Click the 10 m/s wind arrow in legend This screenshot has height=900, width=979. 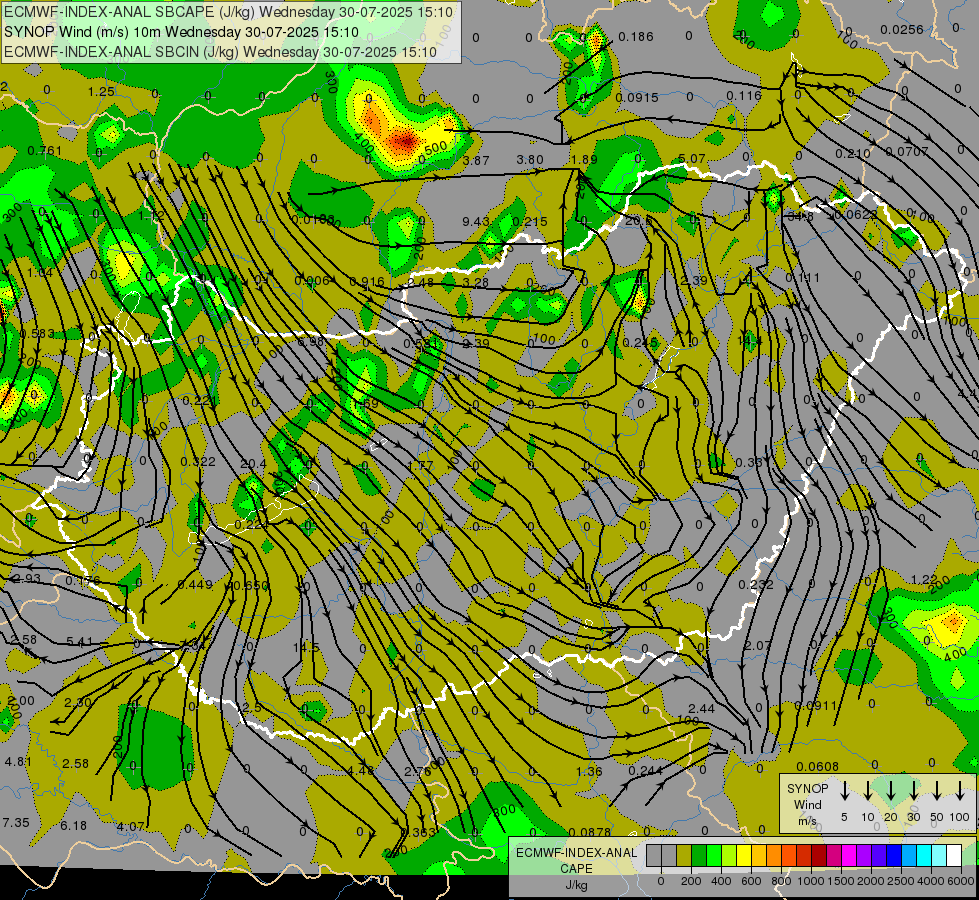pyautogui.click(x=867, y=790)
